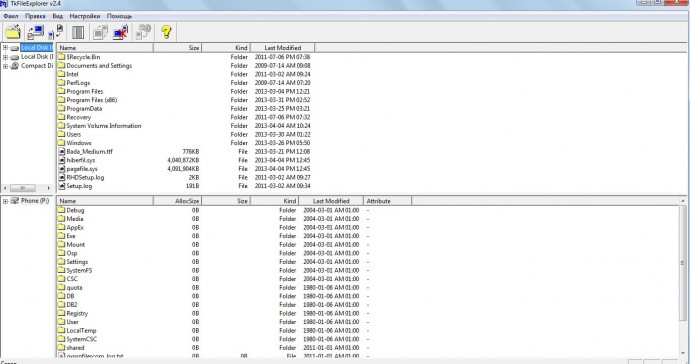Screen dimensions: 690x364
Task: Expand the unselected Local Disk tree node
Action: click(5, 57)
